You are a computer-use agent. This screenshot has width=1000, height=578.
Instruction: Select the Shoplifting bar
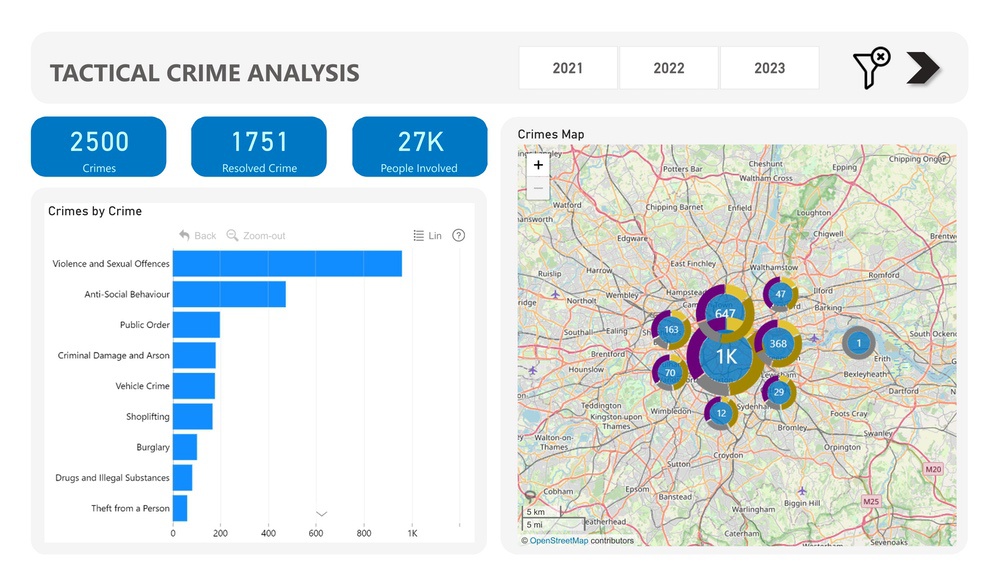tap(193, 417)
